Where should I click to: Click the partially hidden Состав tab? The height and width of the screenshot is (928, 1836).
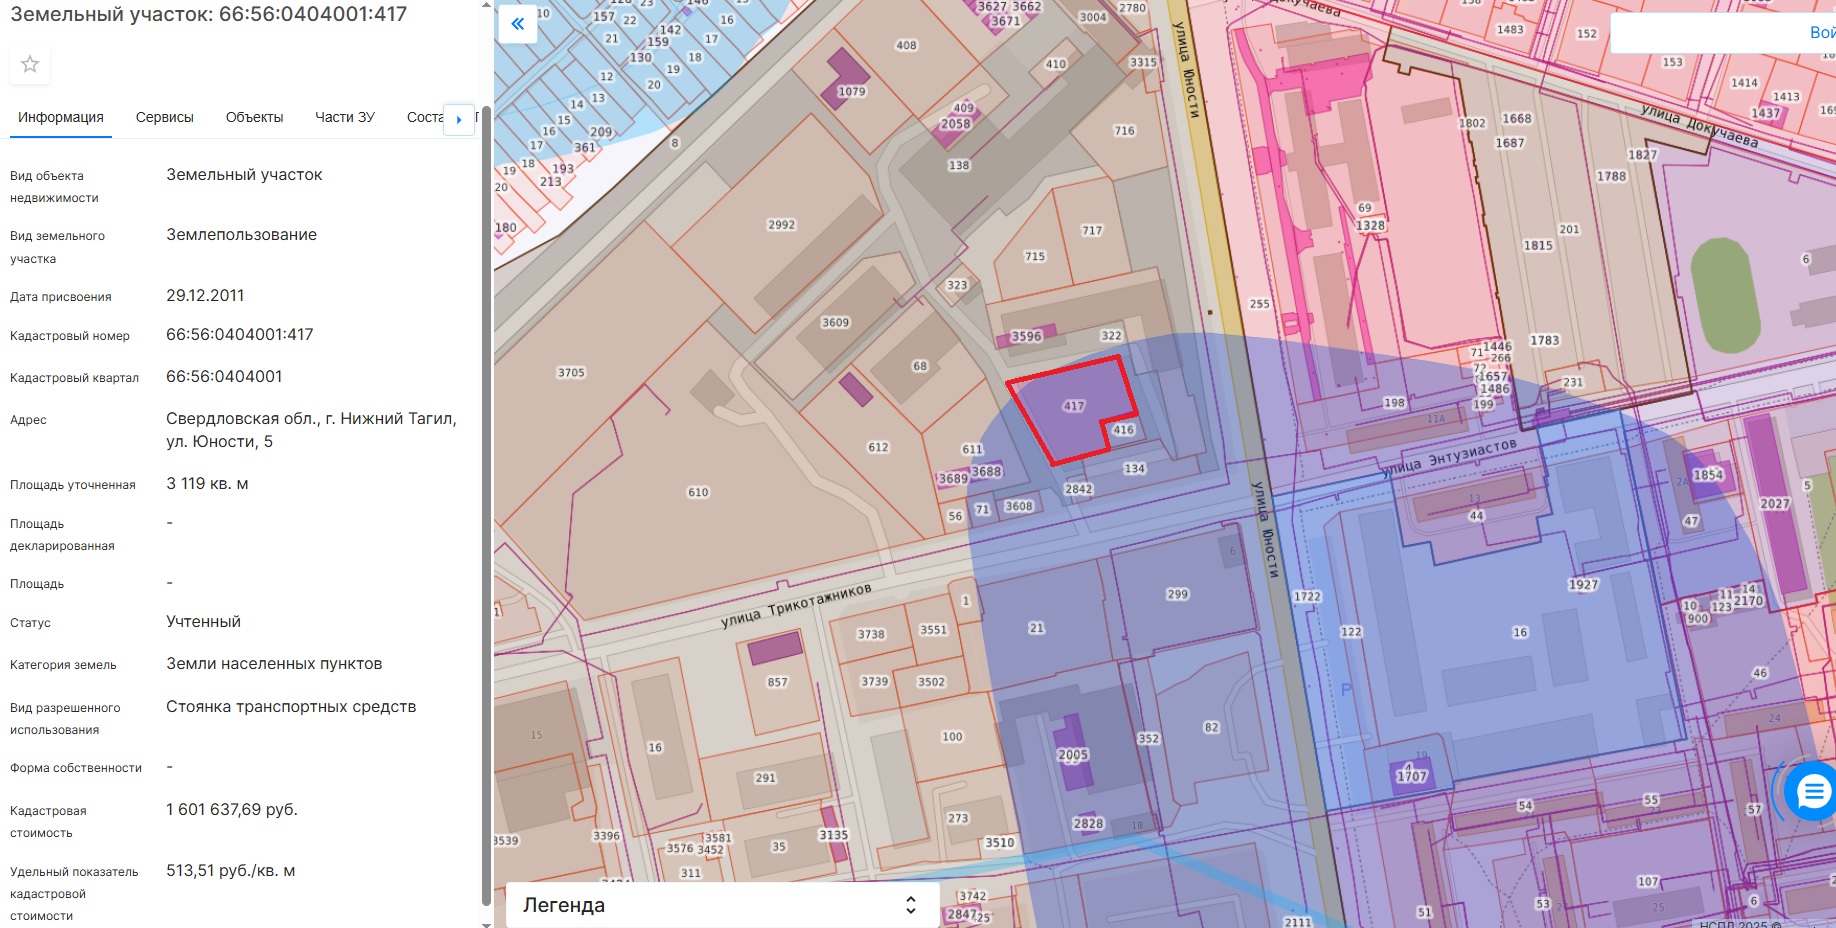point(424,117)
